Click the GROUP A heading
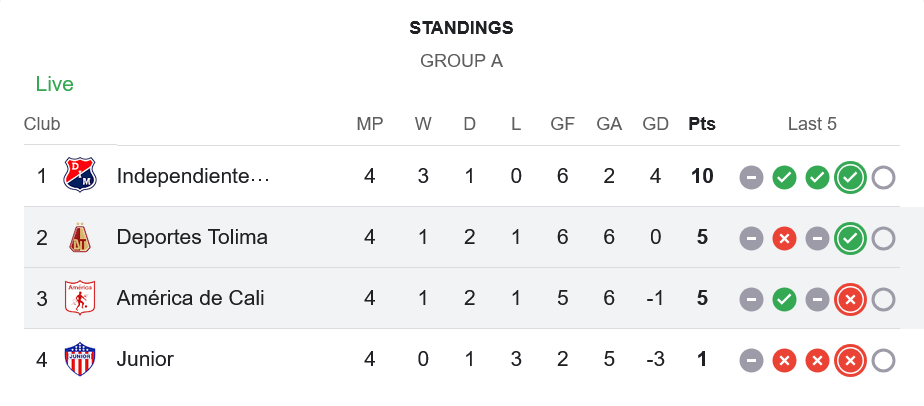 [x=461, y=60]
